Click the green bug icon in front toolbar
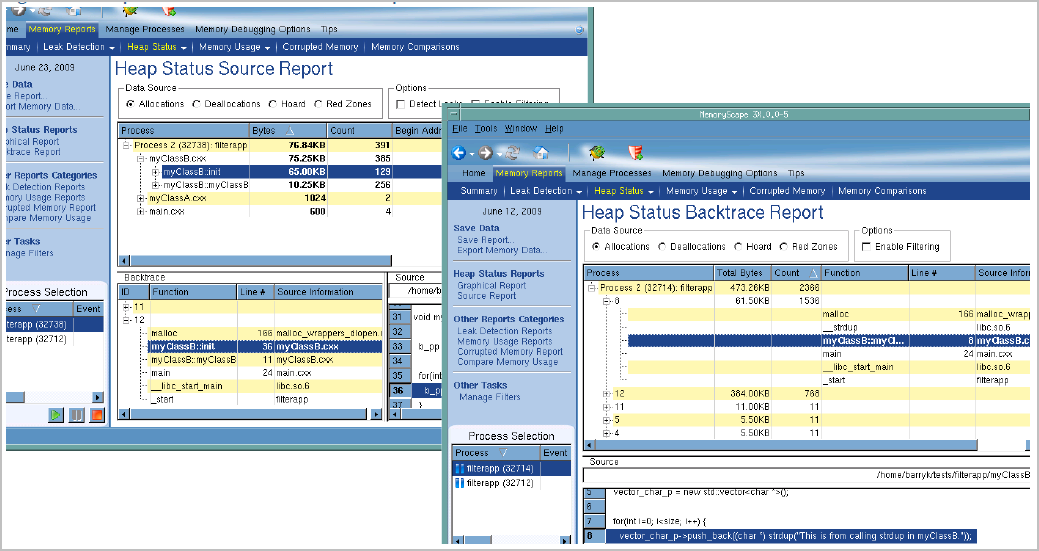The image size is (1039, 551). point(597,153)
